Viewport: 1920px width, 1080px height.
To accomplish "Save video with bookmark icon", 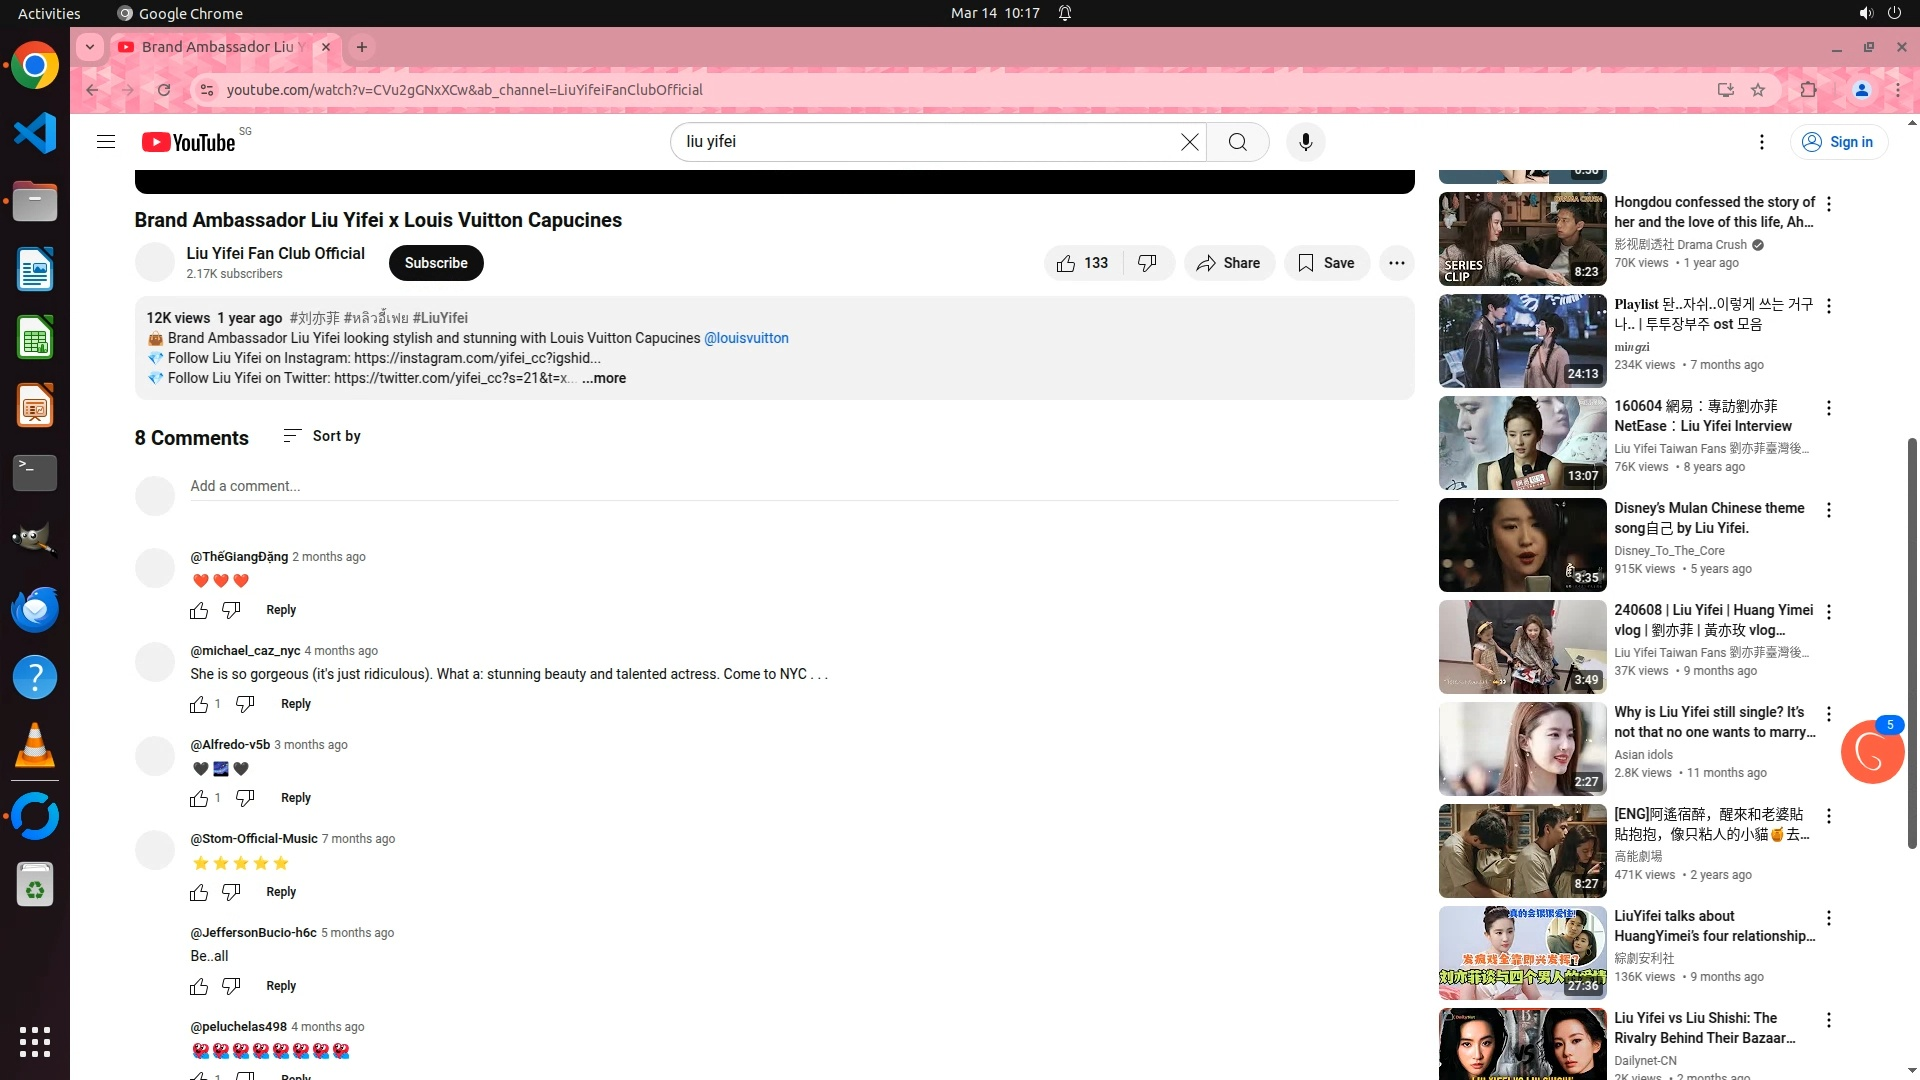I will pos(1326,263).
